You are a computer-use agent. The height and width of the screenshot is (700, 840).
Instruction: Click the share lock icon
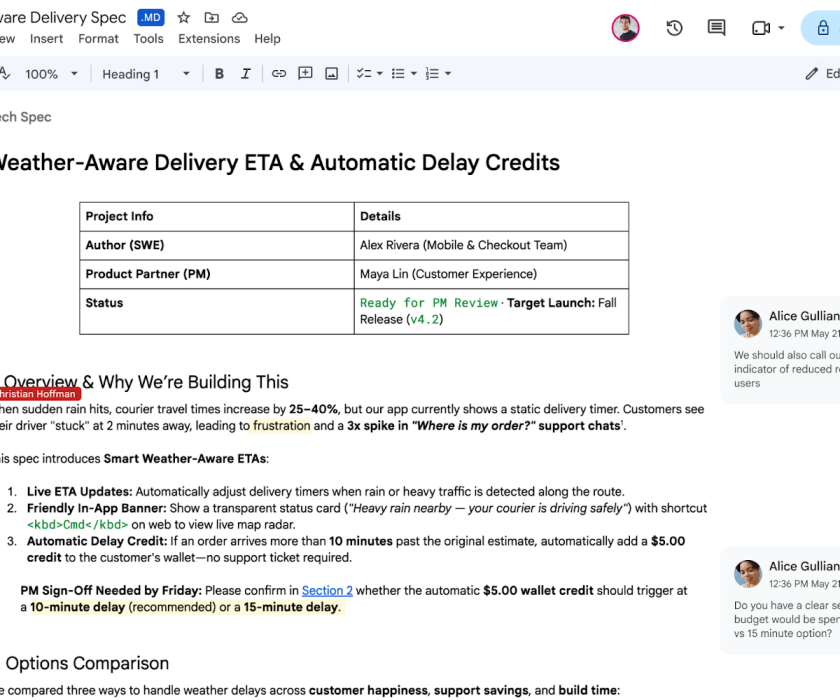pos(823,28)
